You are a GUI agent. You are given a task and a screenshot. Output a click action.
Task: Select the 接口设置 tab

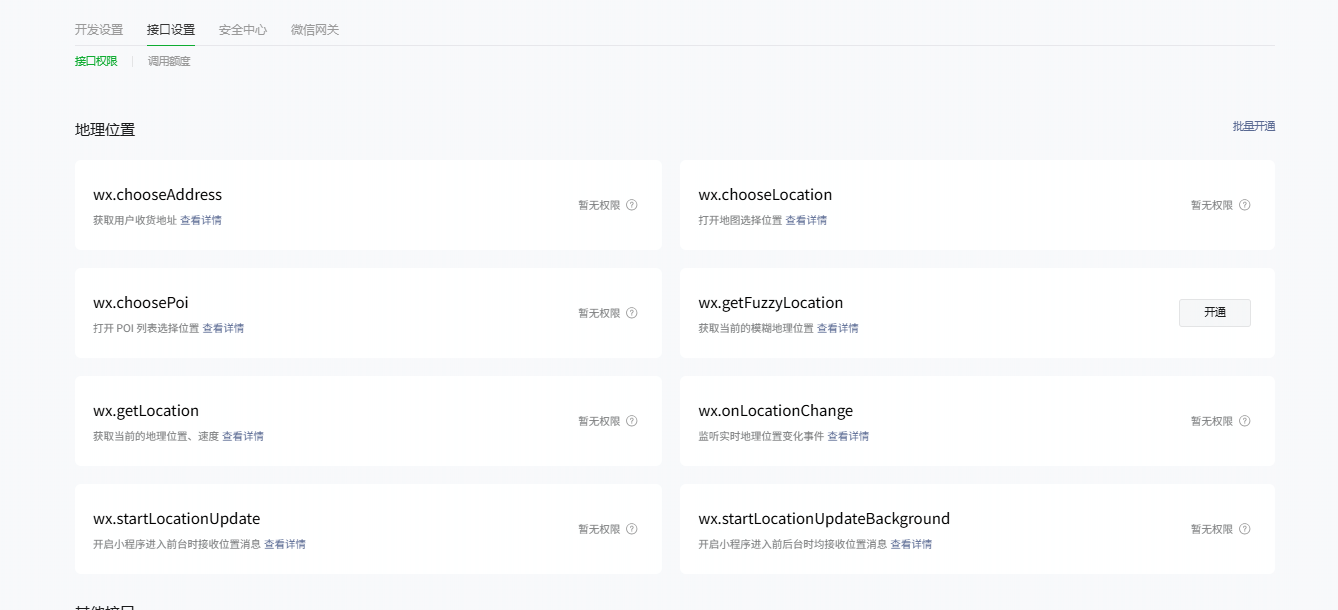171,30
